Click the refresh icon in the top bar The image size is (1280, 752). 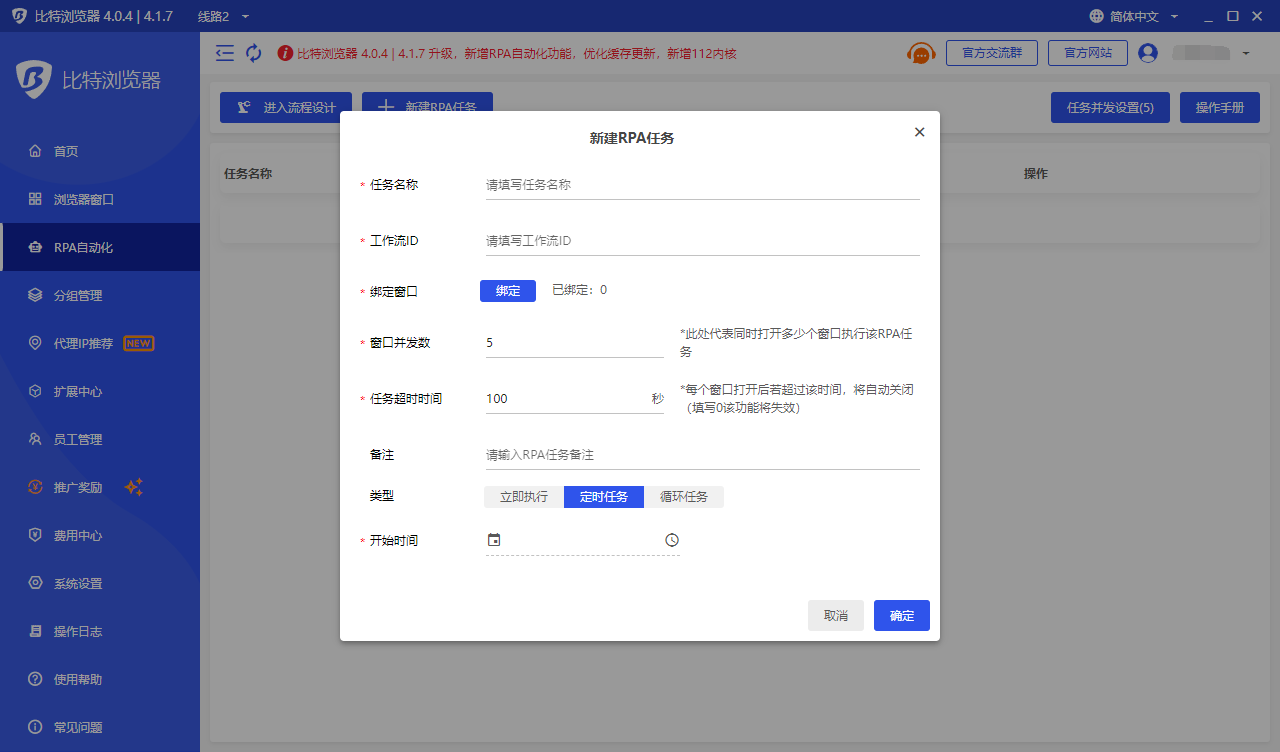254,53
